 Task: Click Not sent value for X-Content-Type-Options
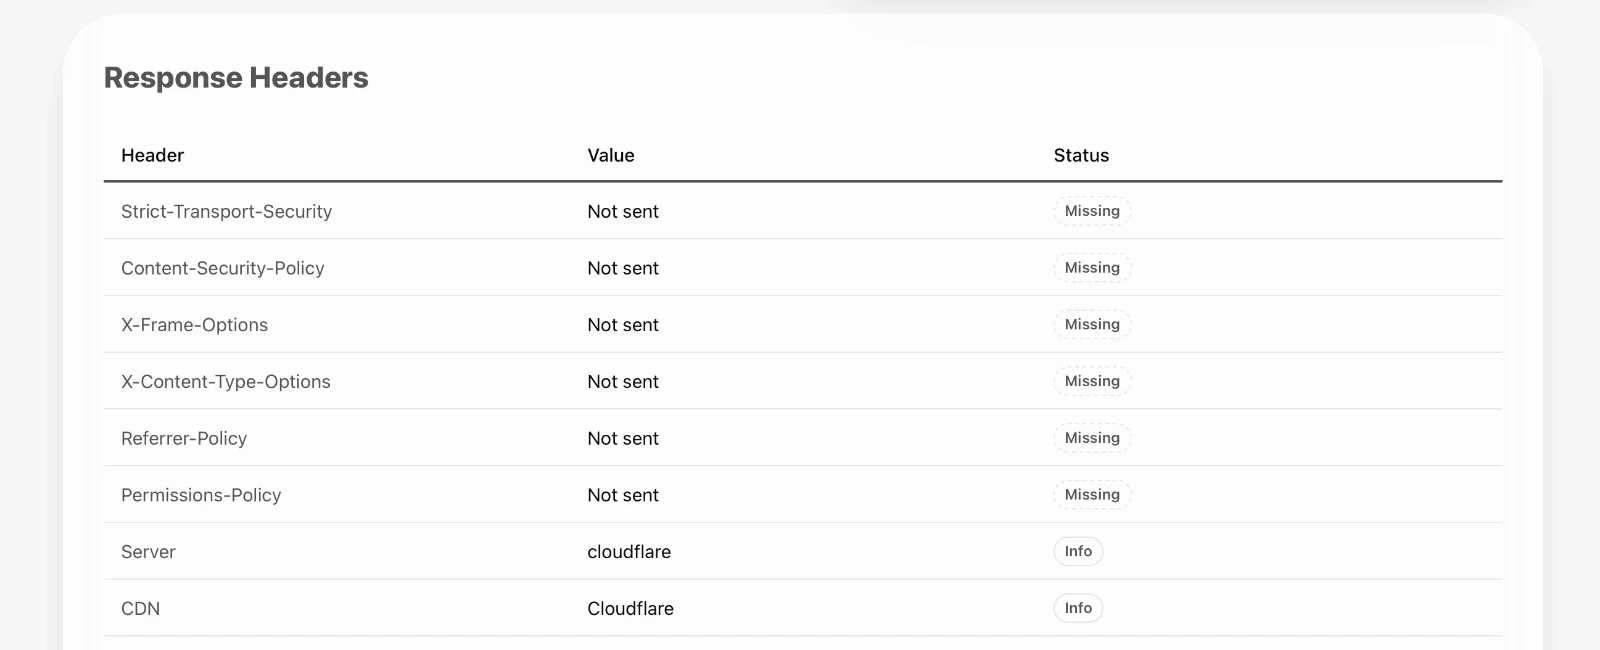coord(623,382)
